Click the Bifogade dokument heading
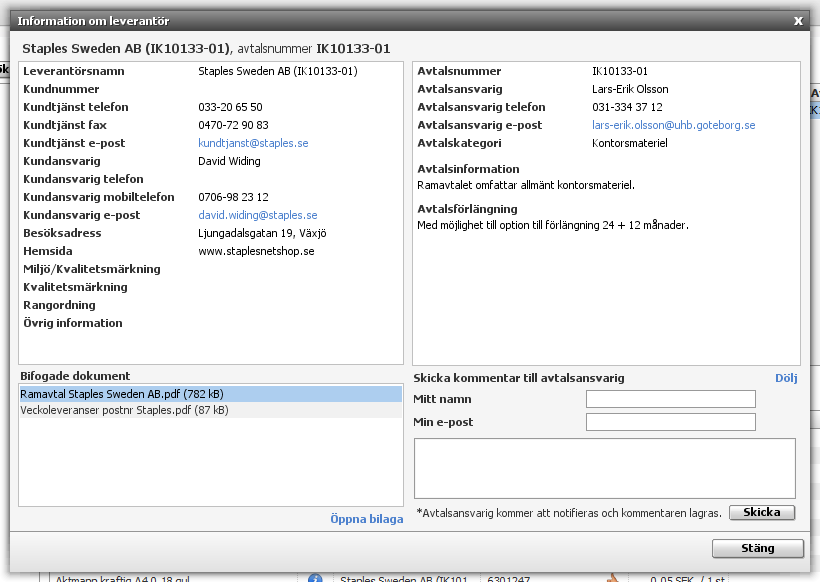The height and width of the screenshot is (582, 820). (x=75, y=376)
